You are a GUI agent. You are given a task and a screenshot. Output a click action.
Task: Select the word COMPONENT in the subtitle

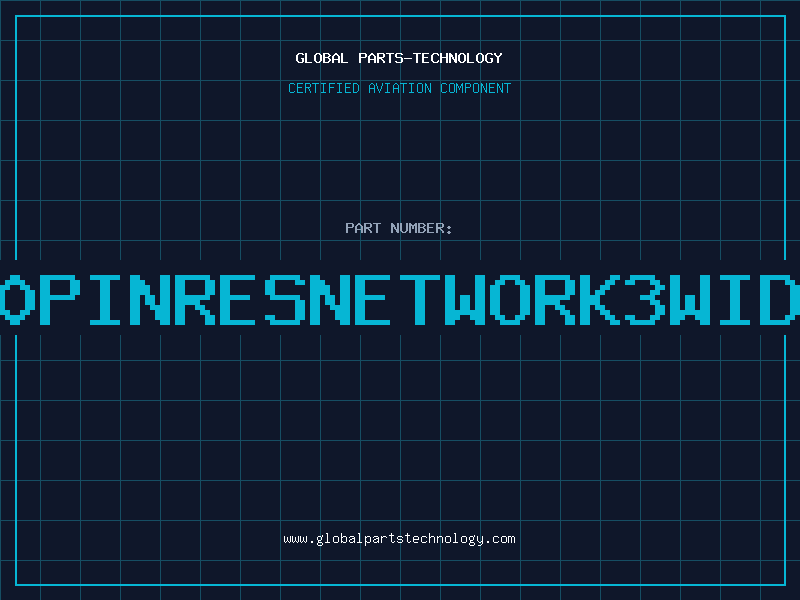tap(477, 88)
